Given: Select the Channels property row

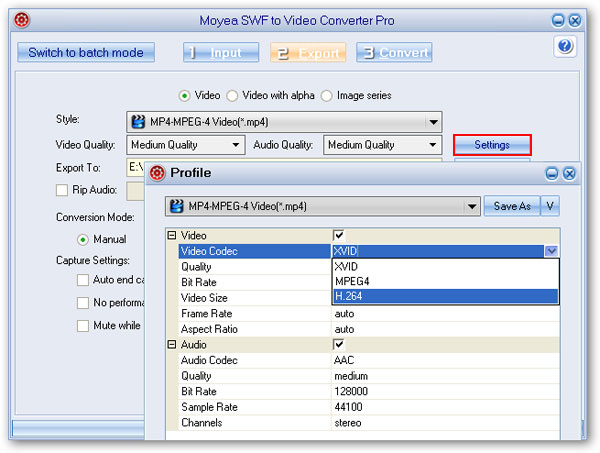Looking at the screenshot, I should pyautogui.click(x=254, y=423).
